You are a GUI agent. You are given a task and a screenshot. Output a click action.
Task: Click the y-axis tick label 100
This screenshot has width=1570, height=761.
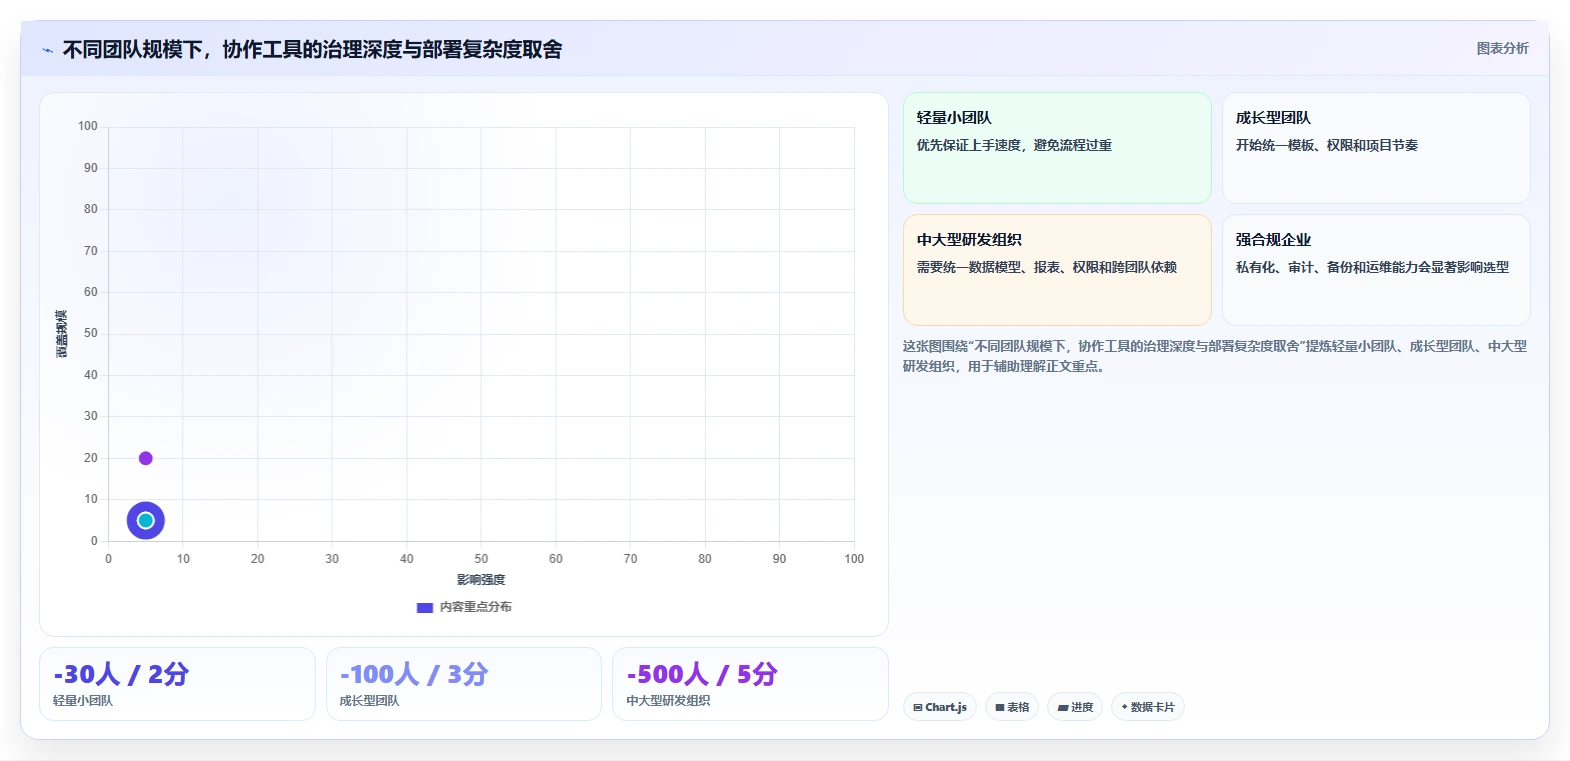pos(88,126)
